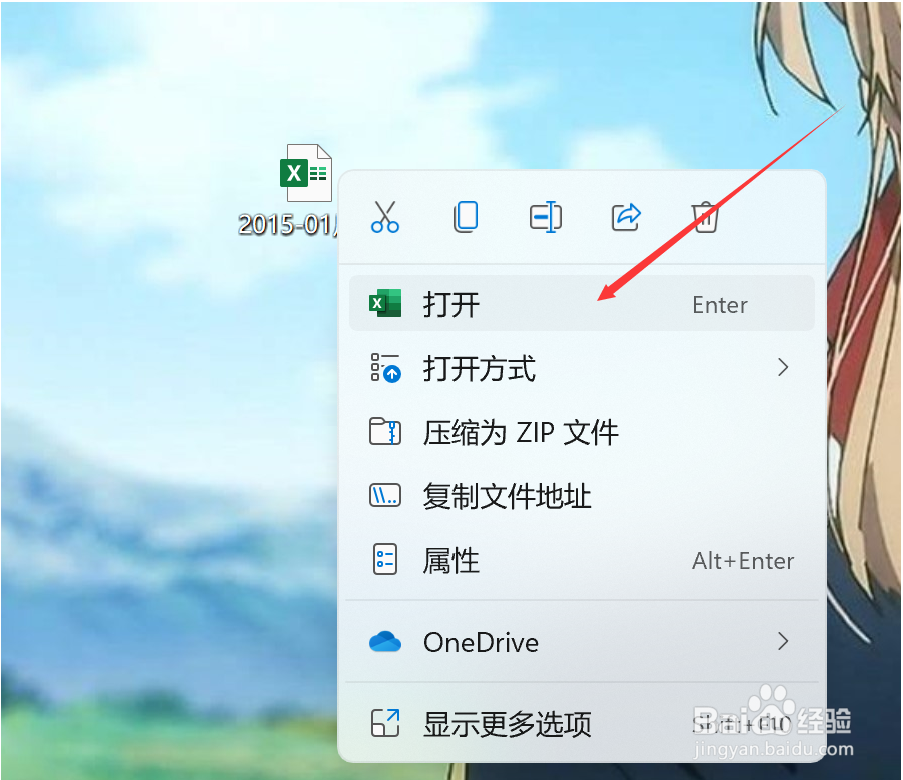Select the Excel desktop file icon
The width and height of the screenshot is (903, 780).
click(x=306, y=172)
